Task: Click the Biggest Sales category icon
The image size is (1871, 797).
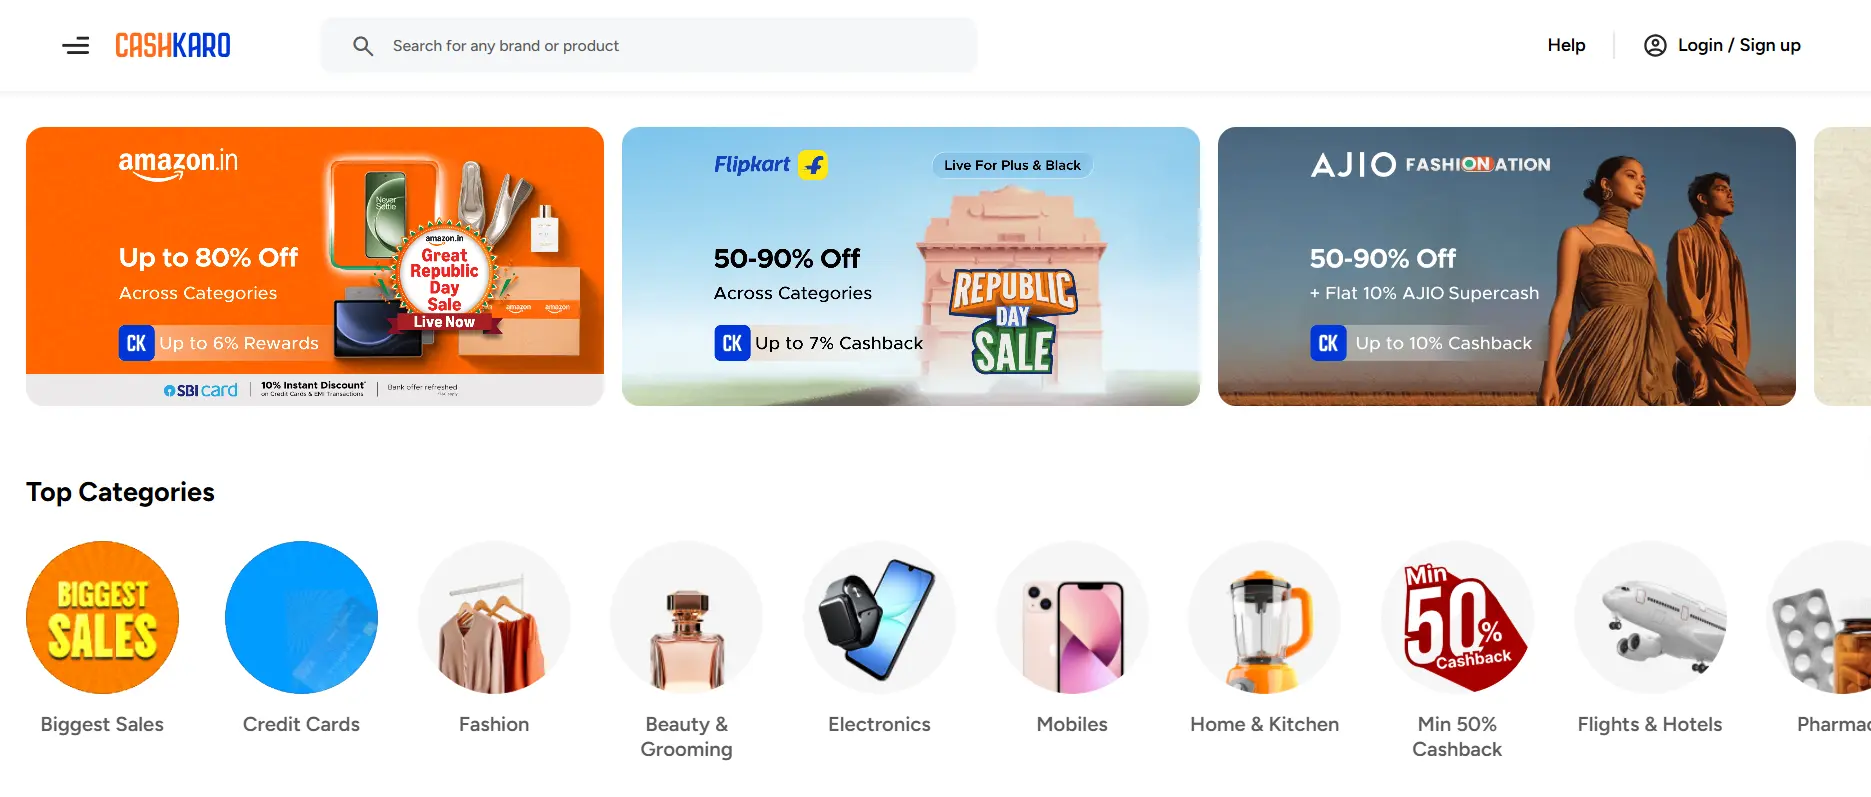Action: pyautogui.click(x=102, y=617)
